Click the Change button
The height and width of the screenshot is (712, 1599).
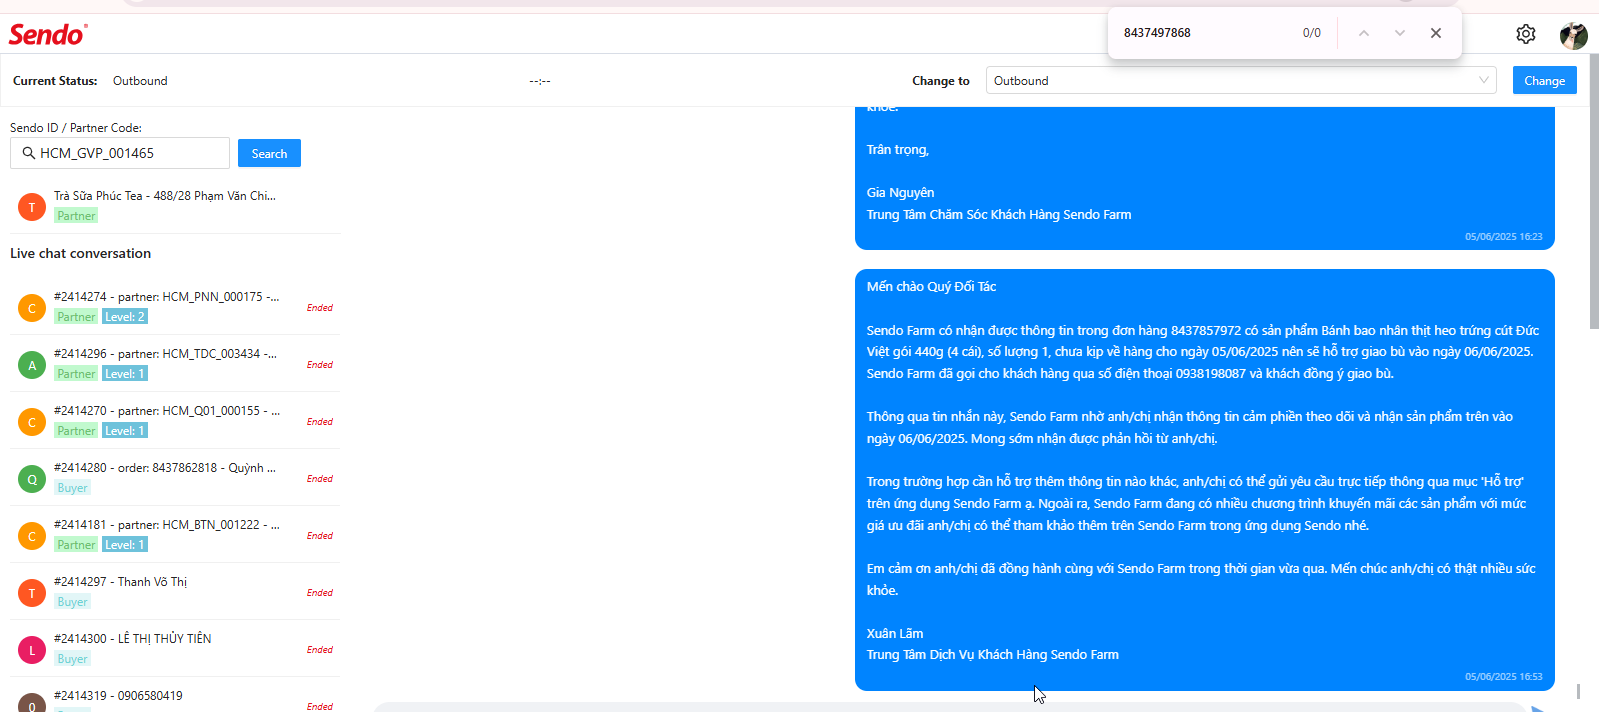(x=1544, y=81)
